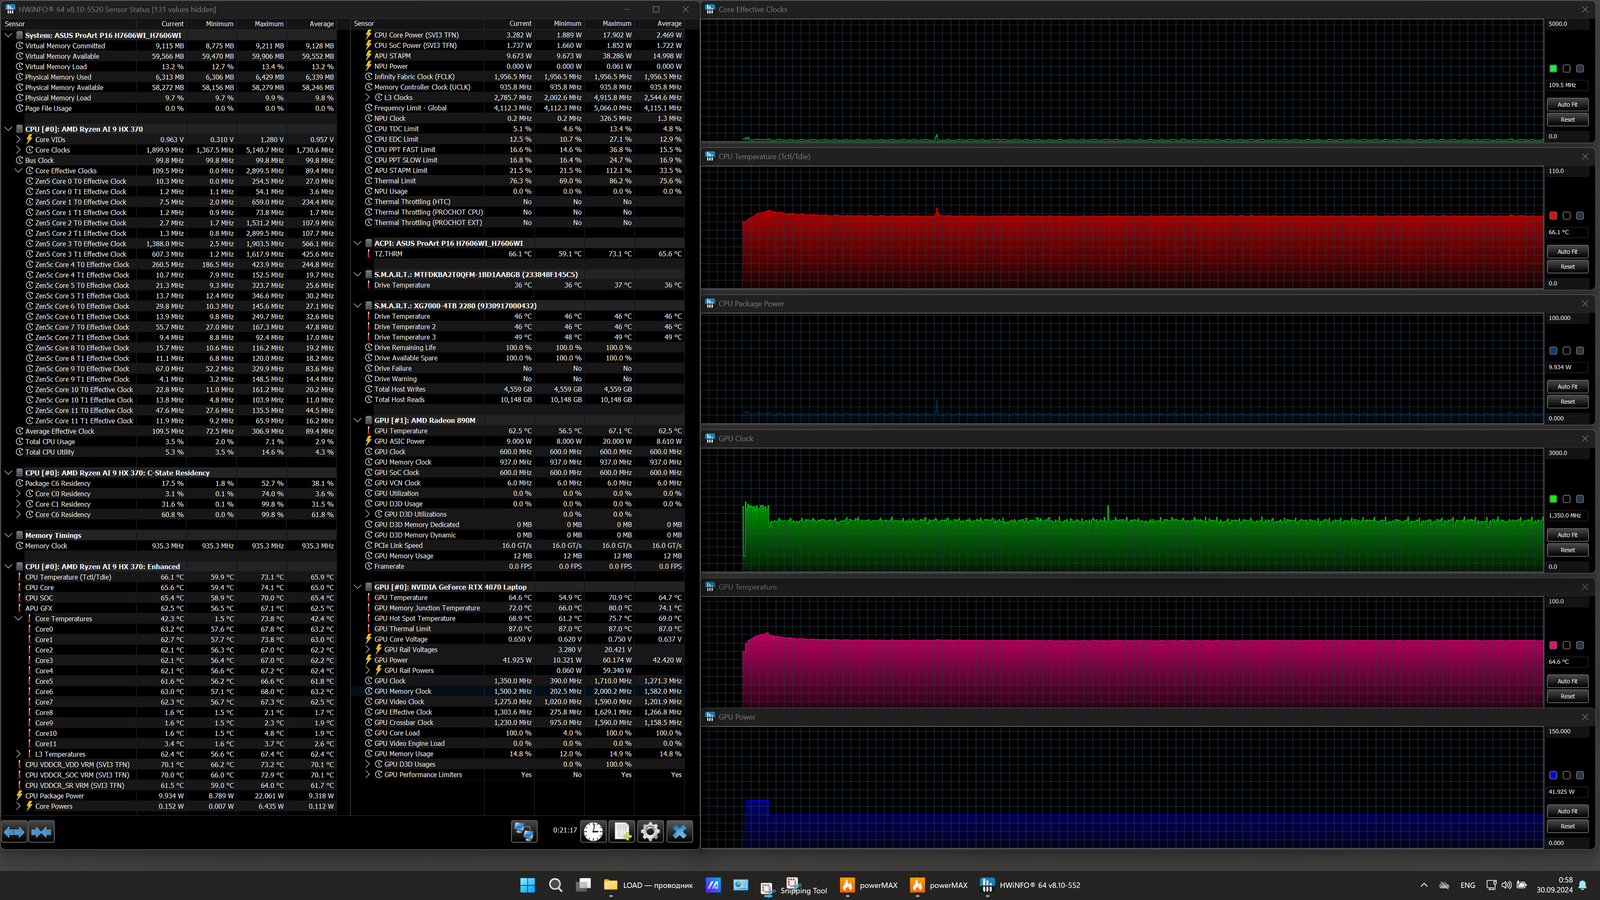
Task: Click Auto Fit in Core Effective Clocks graph
Action: pos(1567,104)
